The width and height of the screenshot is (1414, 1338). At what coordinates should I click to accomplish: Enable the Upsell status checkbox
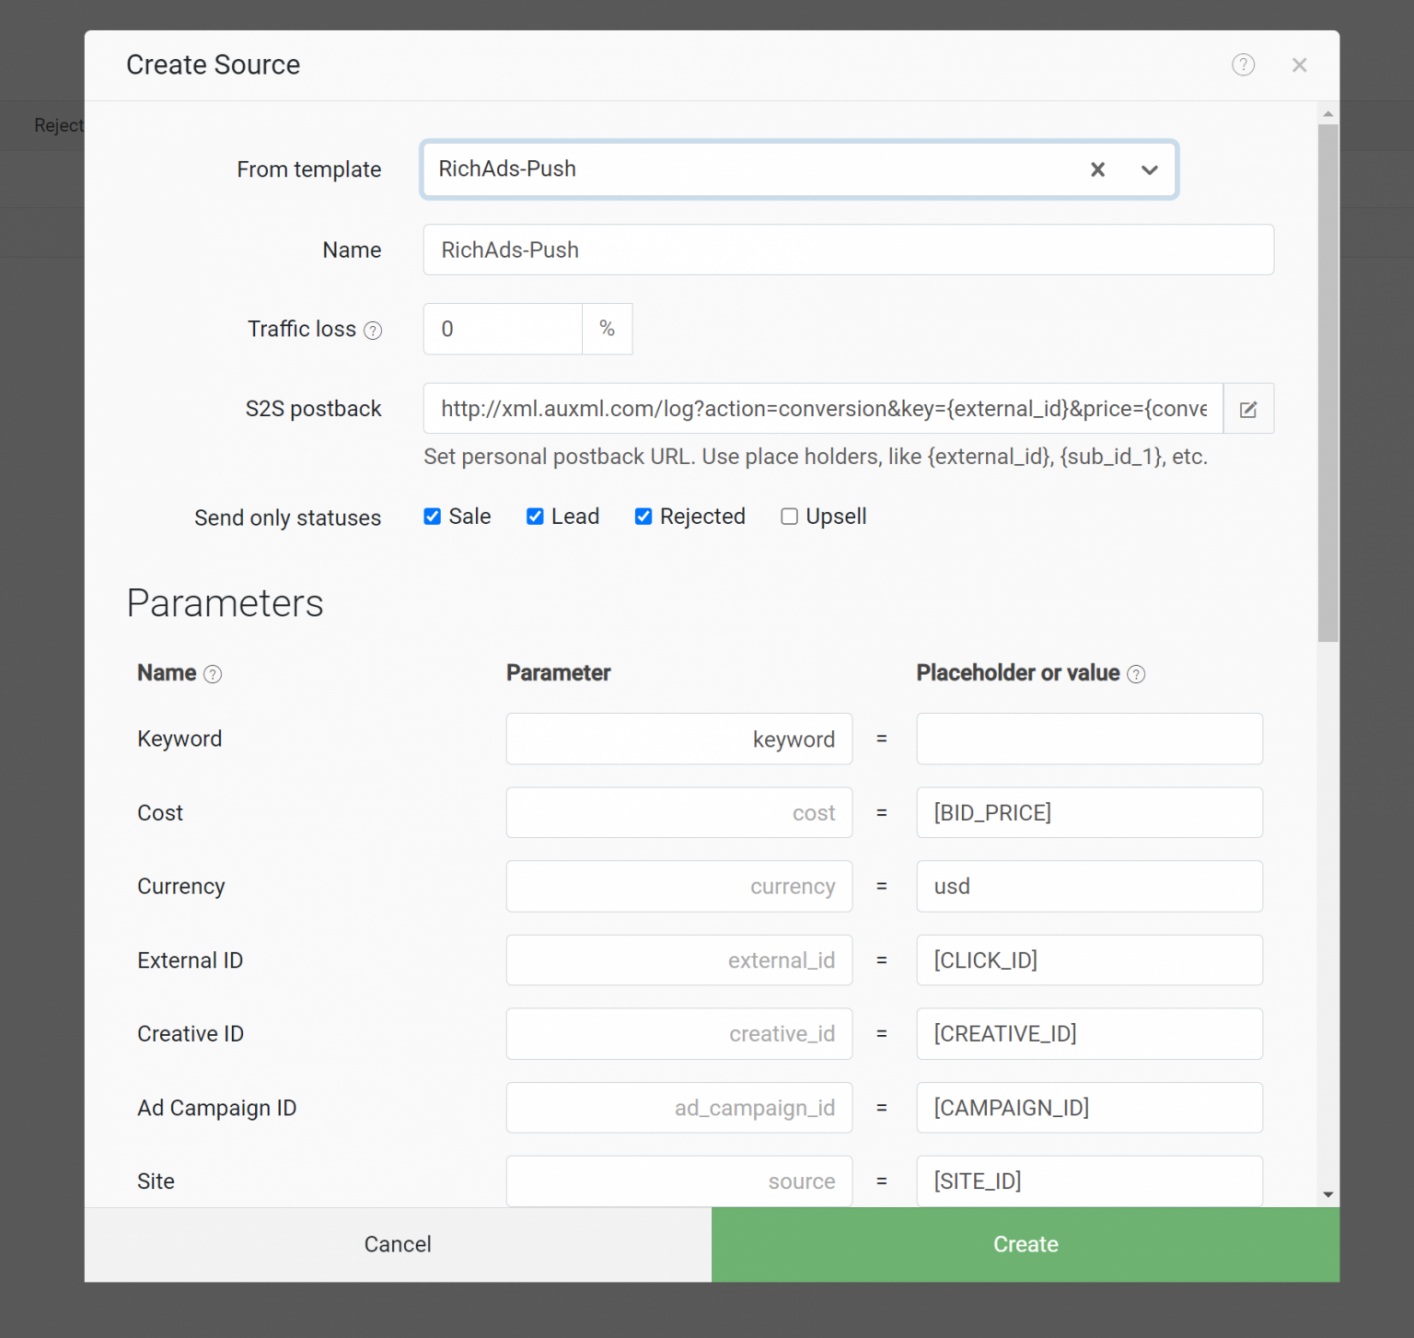click(x=789, y=516)
